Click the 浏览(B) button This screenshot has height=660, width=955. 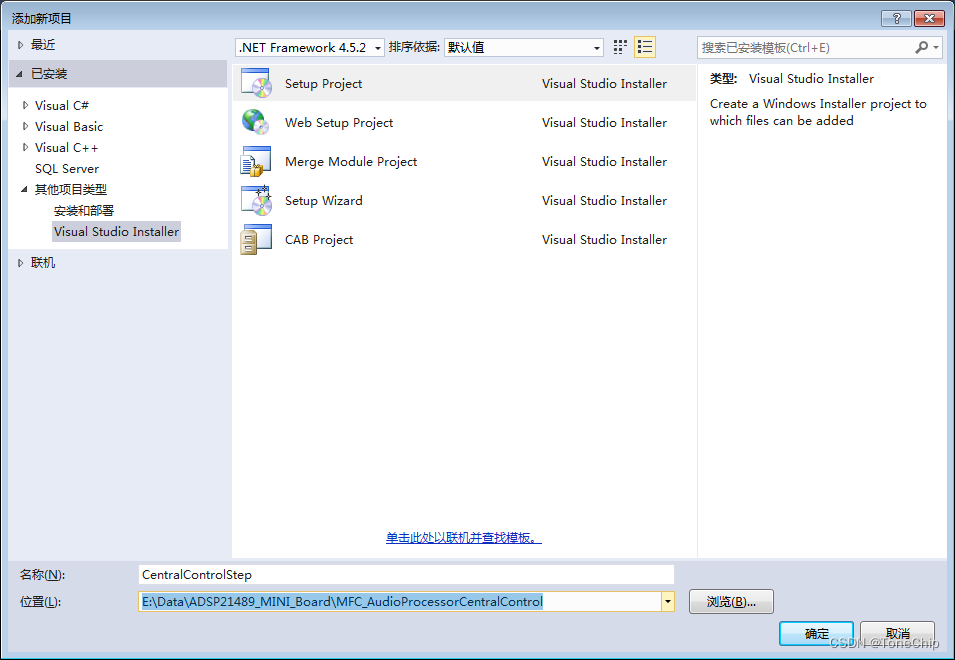730,601
